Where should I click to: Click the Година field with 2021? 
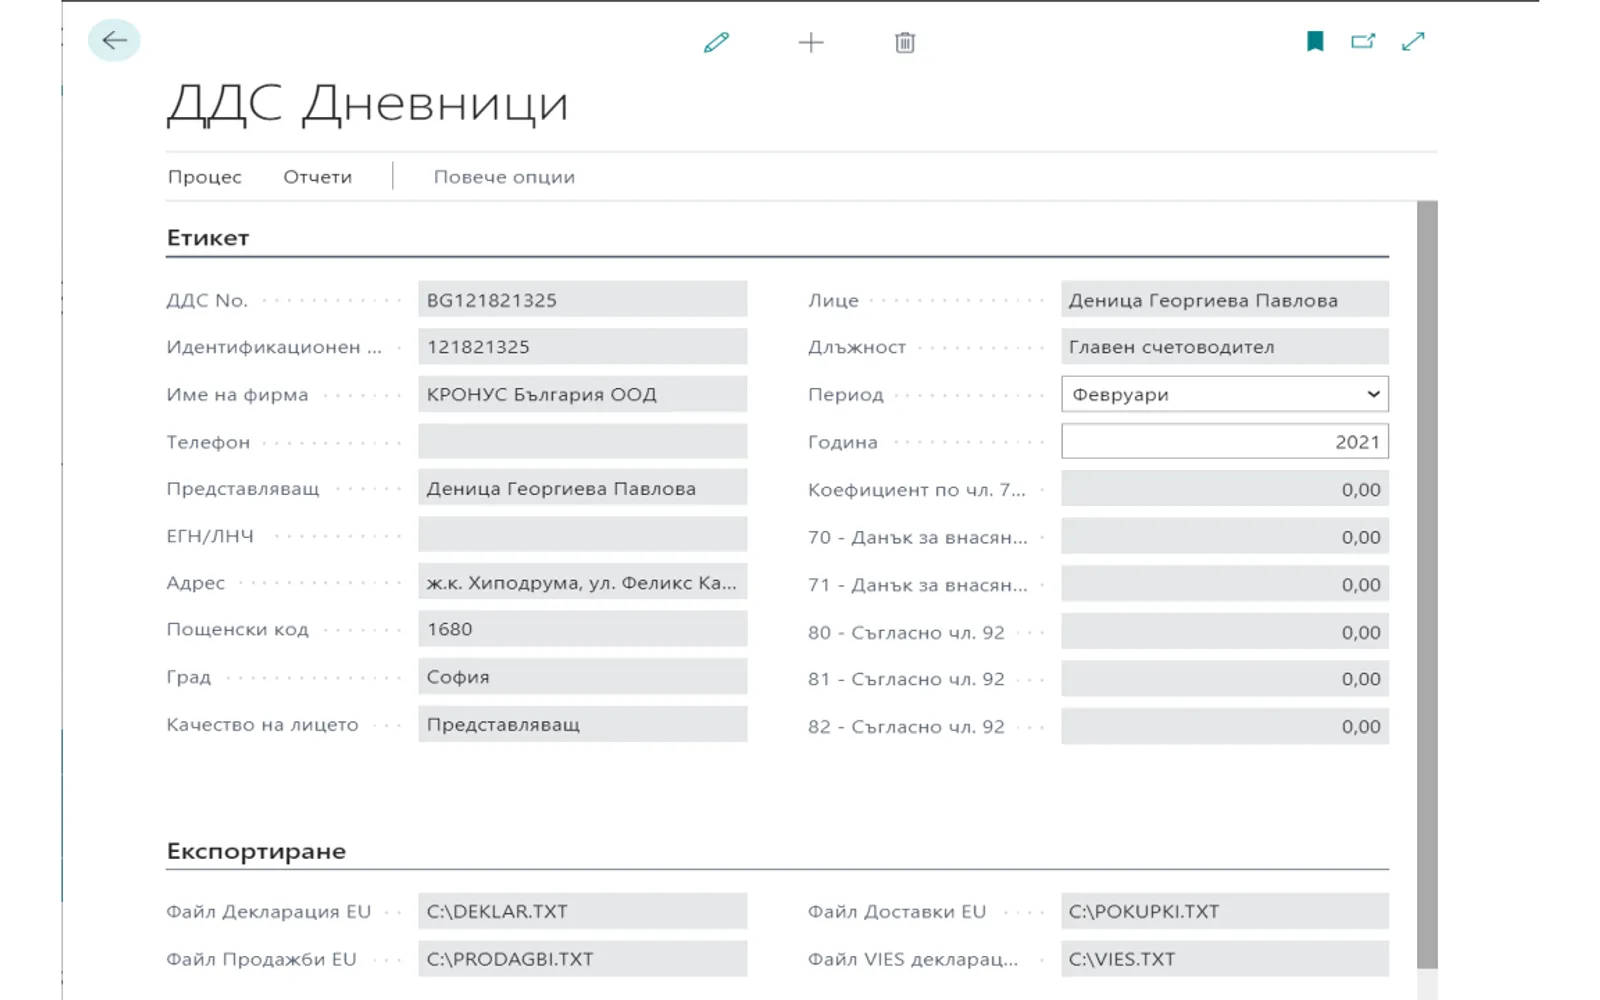pyautogui.click(x=1225, y=442)
